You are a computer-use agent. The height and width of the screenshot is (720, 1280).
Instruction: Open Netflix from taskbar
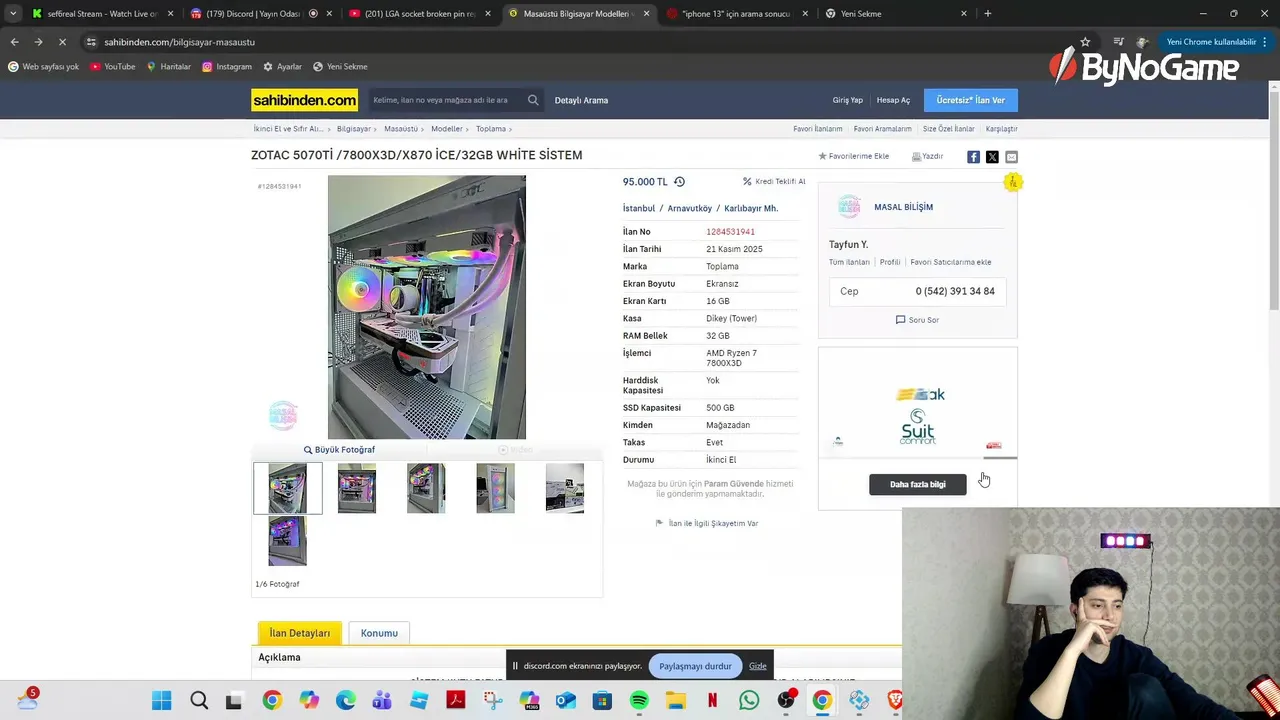coord(712,701)
